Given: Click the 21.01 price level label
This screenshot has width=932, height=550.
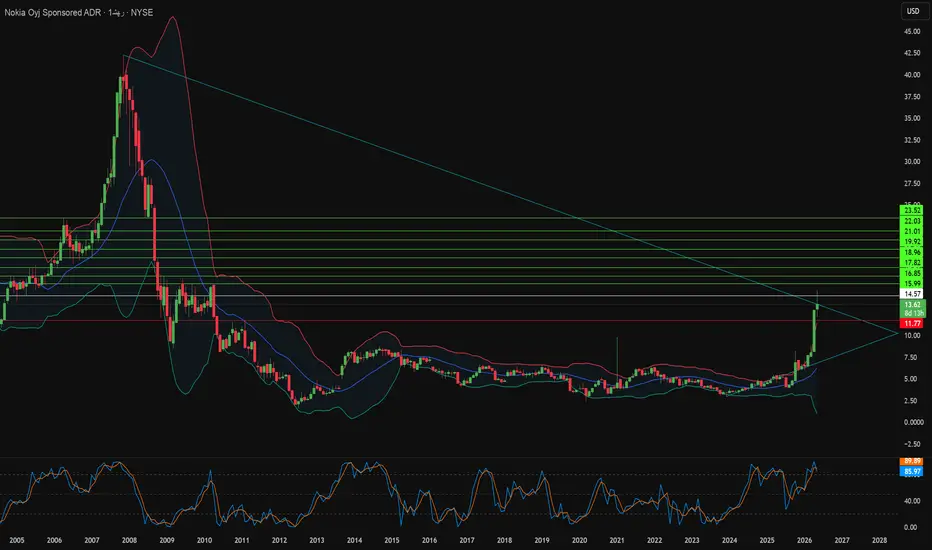Looking at the screenshot, I should [912, 231].
